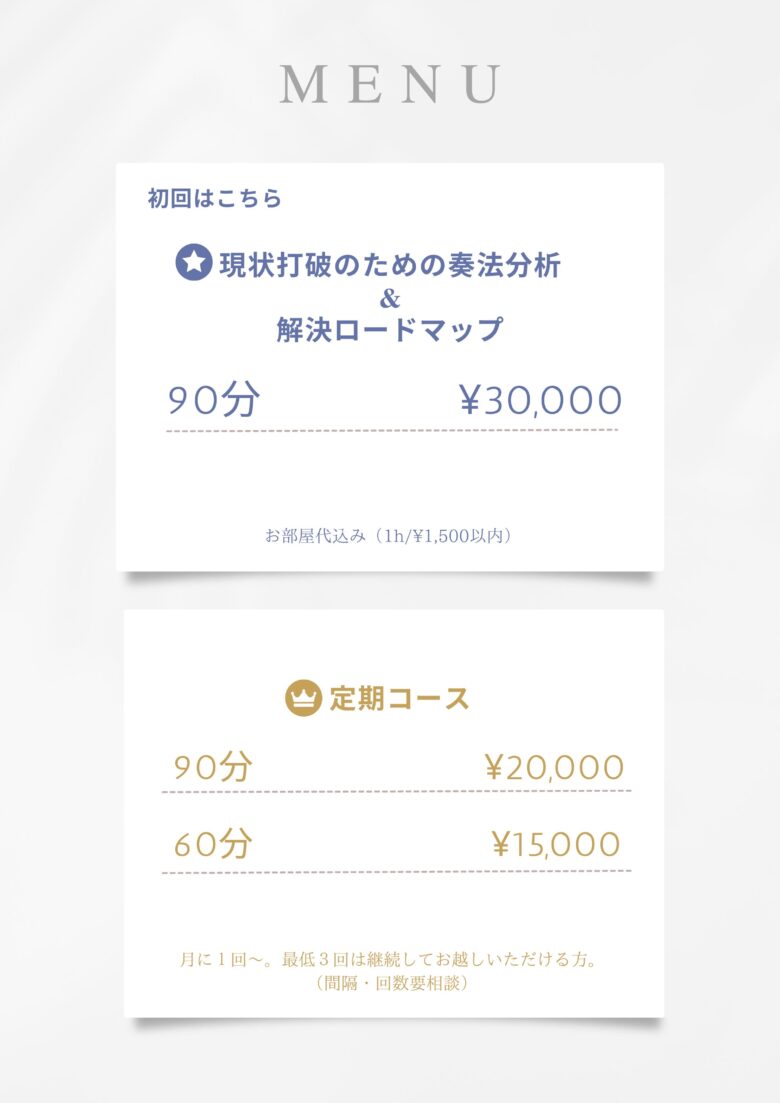
Task: Click the blue ampersand symbol
Action: (x=390, y=298)
